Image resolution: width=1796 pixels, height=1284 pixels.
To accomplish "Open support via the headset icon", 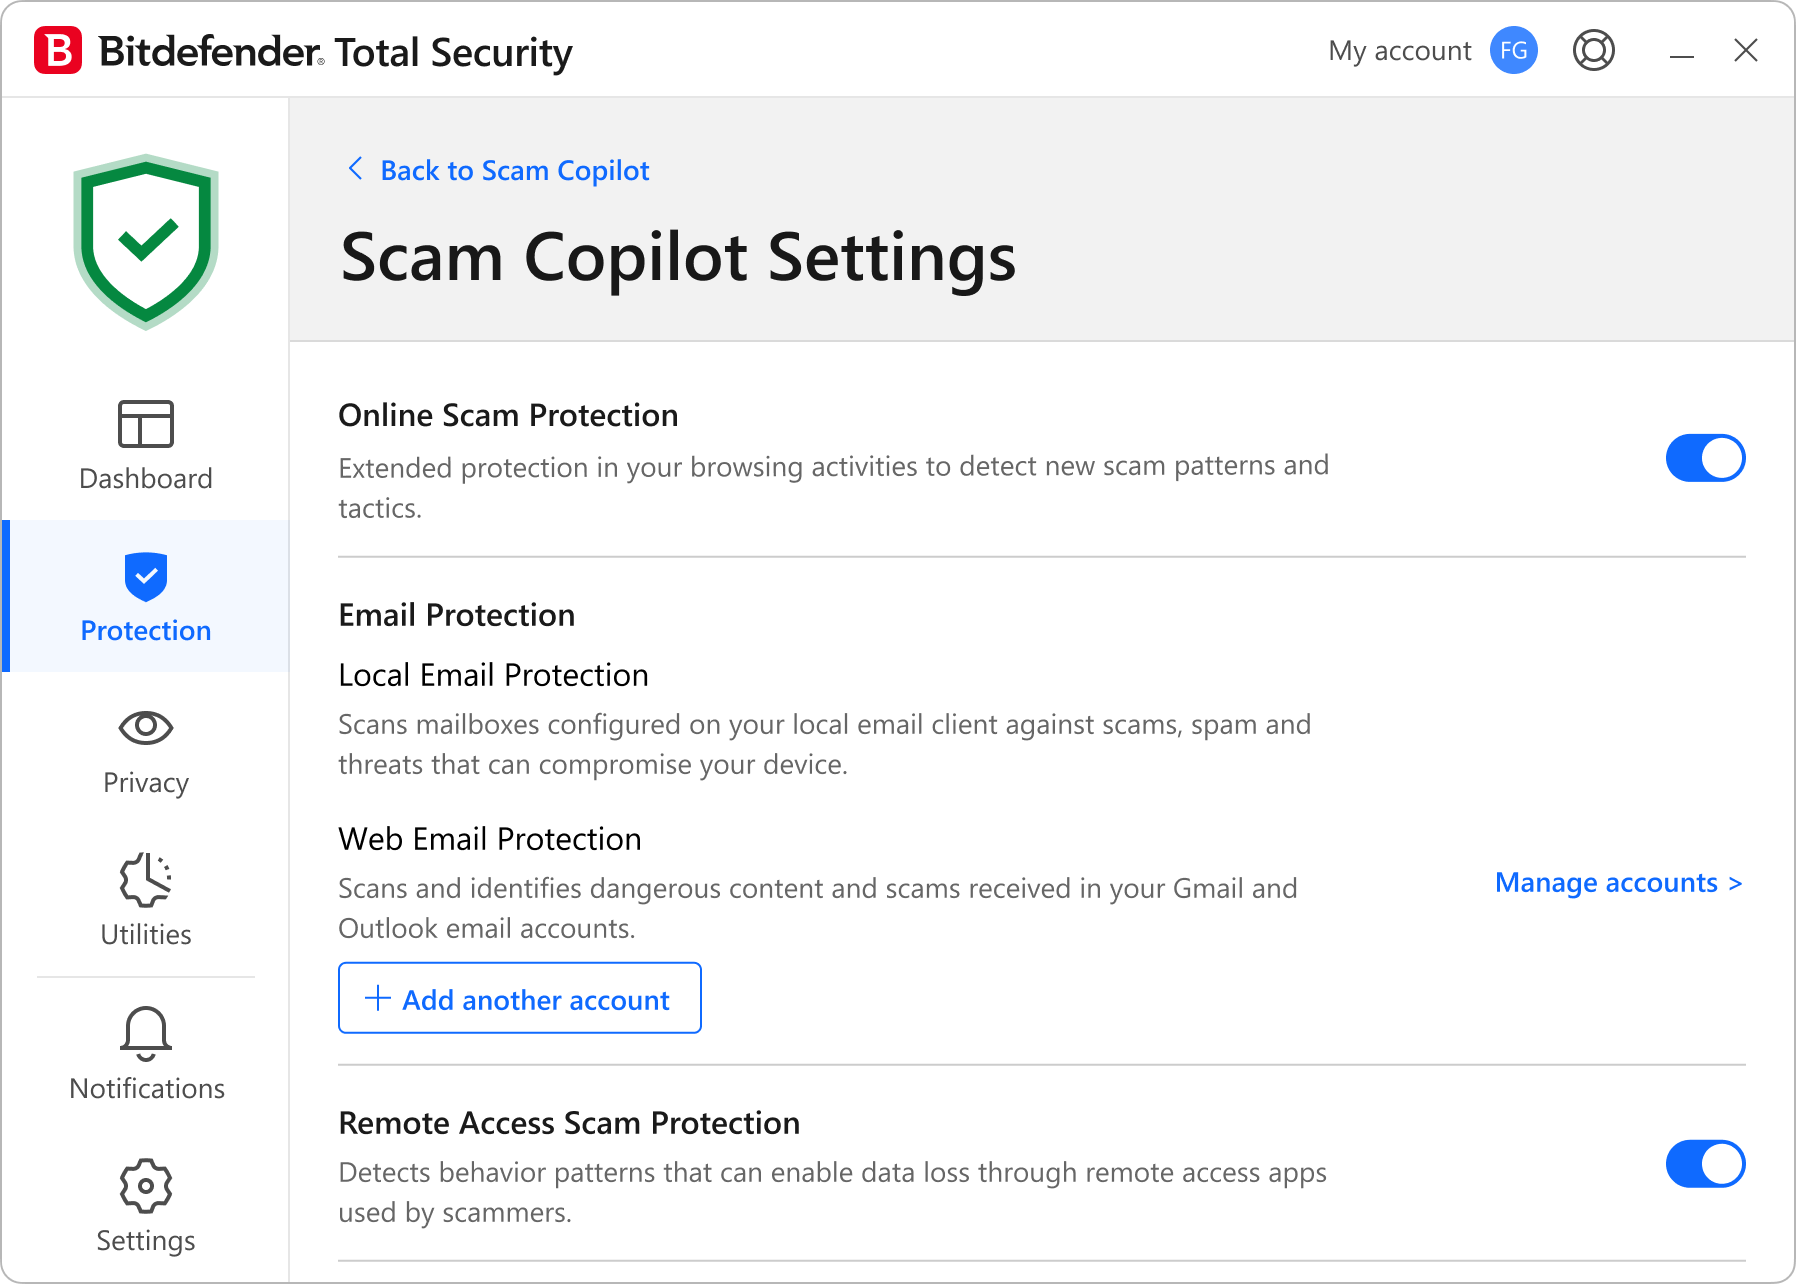I will click(x=1594, y=50).
